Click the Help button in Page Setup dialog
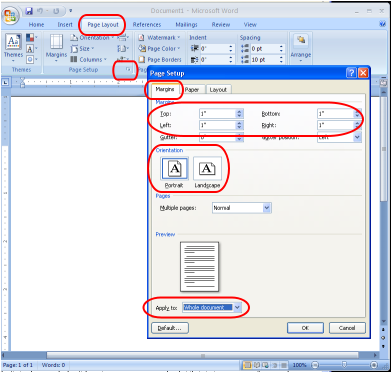This screenshot has height=373, width=392. [x=351, y=73]
